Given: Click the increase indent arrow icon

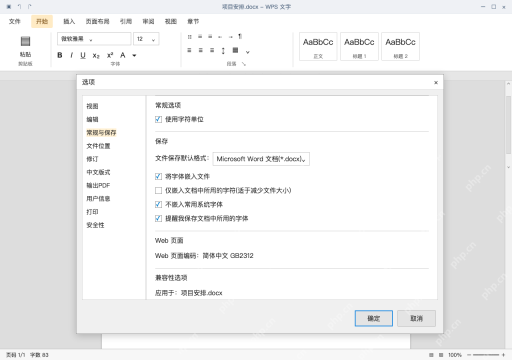Looking at the screenshot, I should click(230, 37).
